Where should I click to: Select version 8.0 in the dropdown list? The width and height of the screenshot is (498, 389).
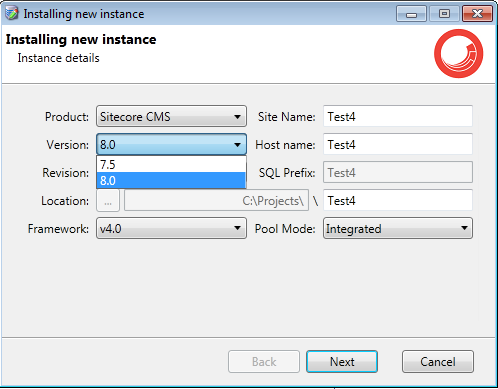[x=171, y=180]
